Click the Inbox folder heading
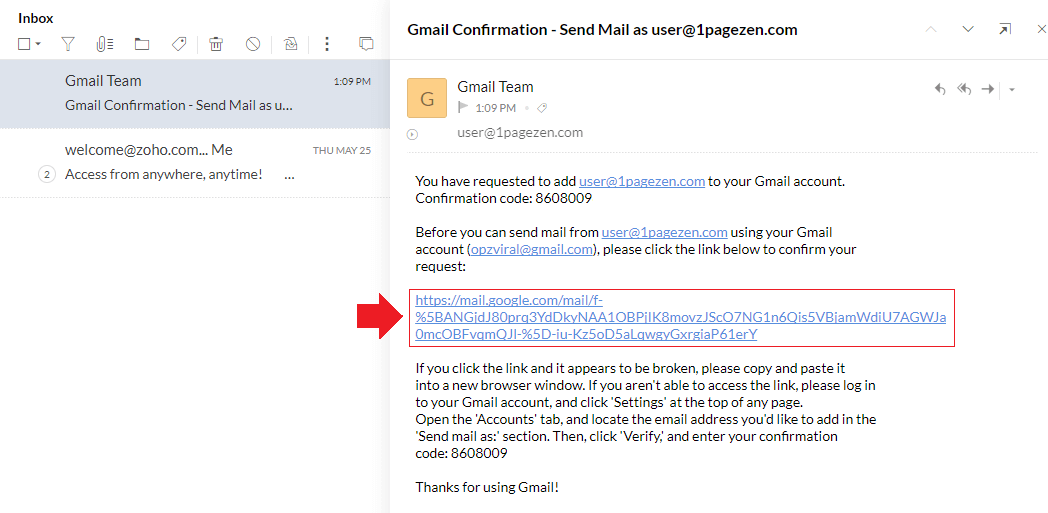The height and width of the screenshot is (513, 1048). (35, 19)
